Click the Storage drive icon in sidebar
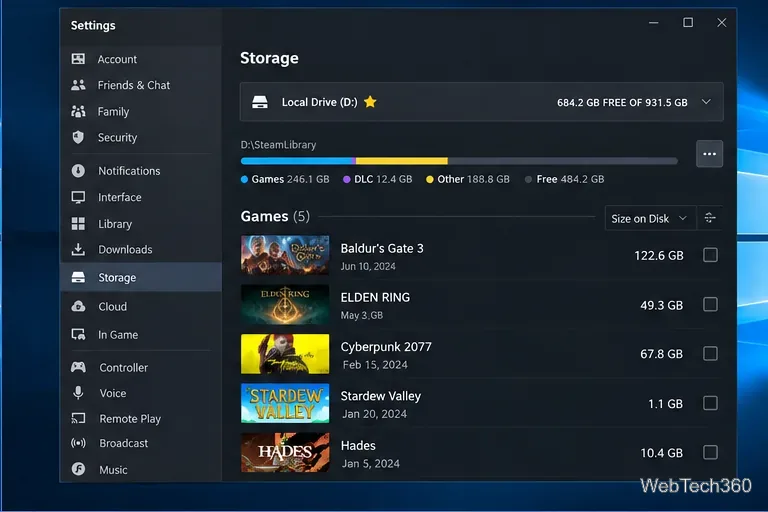The image size is (768, 512). (x=78, y=277)
